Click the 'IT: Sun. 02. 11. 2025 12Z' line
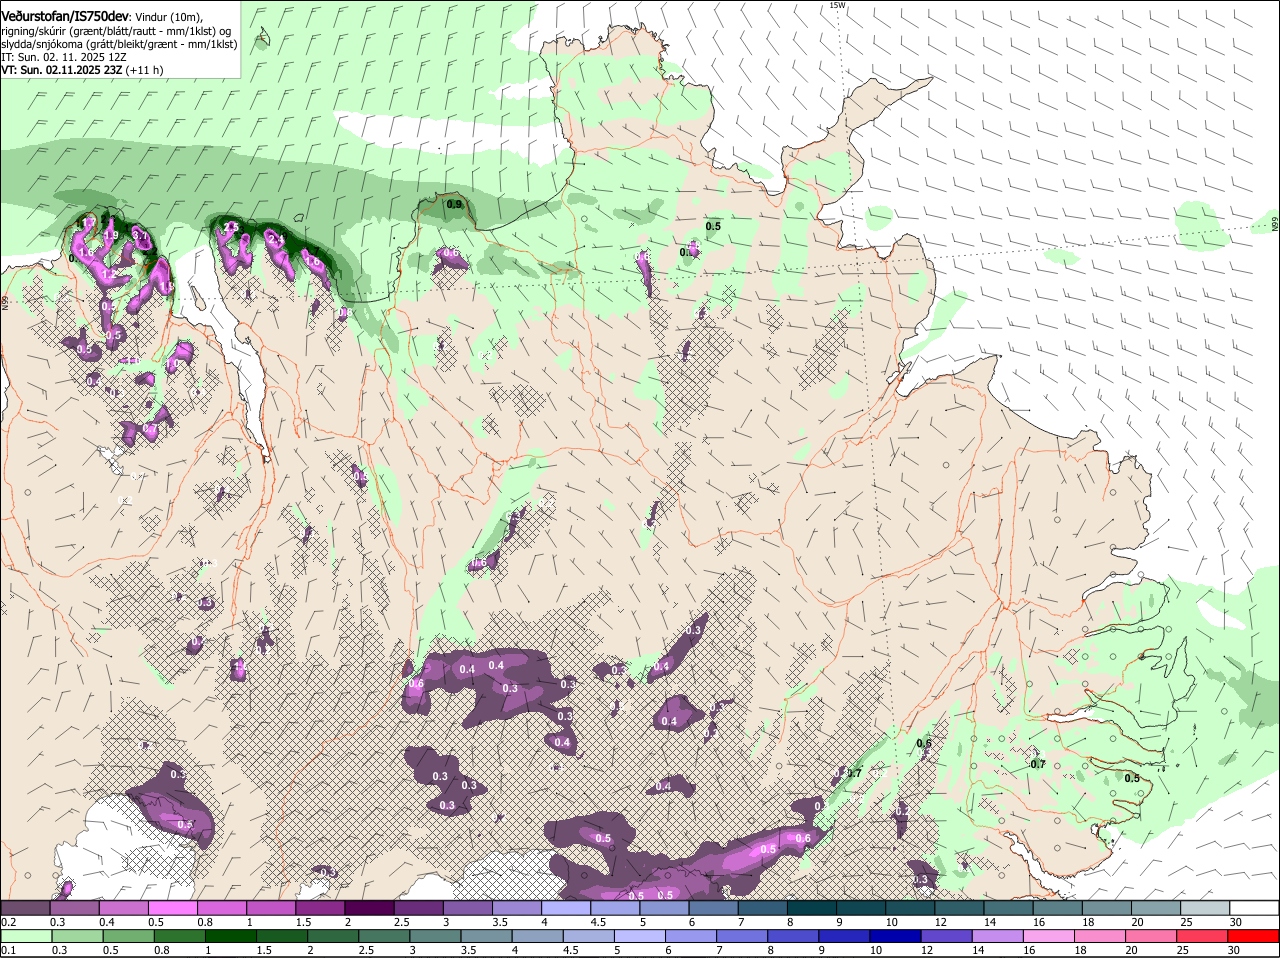1280x958 pixels. click(63, 57)
